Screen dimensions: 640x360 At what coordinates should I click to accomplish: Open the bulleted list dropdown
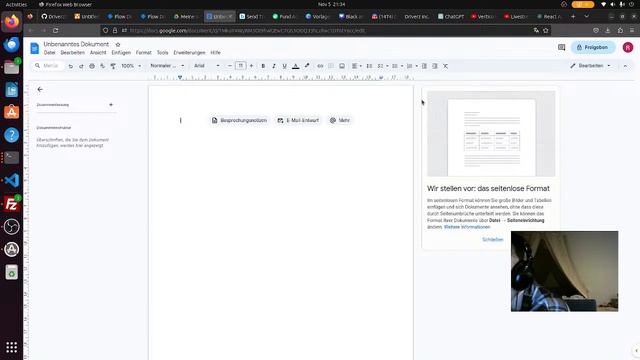tap(397, 66)
